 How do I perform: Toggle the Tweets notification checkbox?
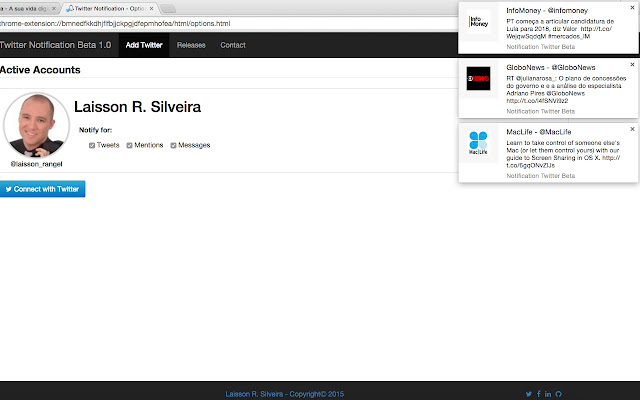(92, 145)
